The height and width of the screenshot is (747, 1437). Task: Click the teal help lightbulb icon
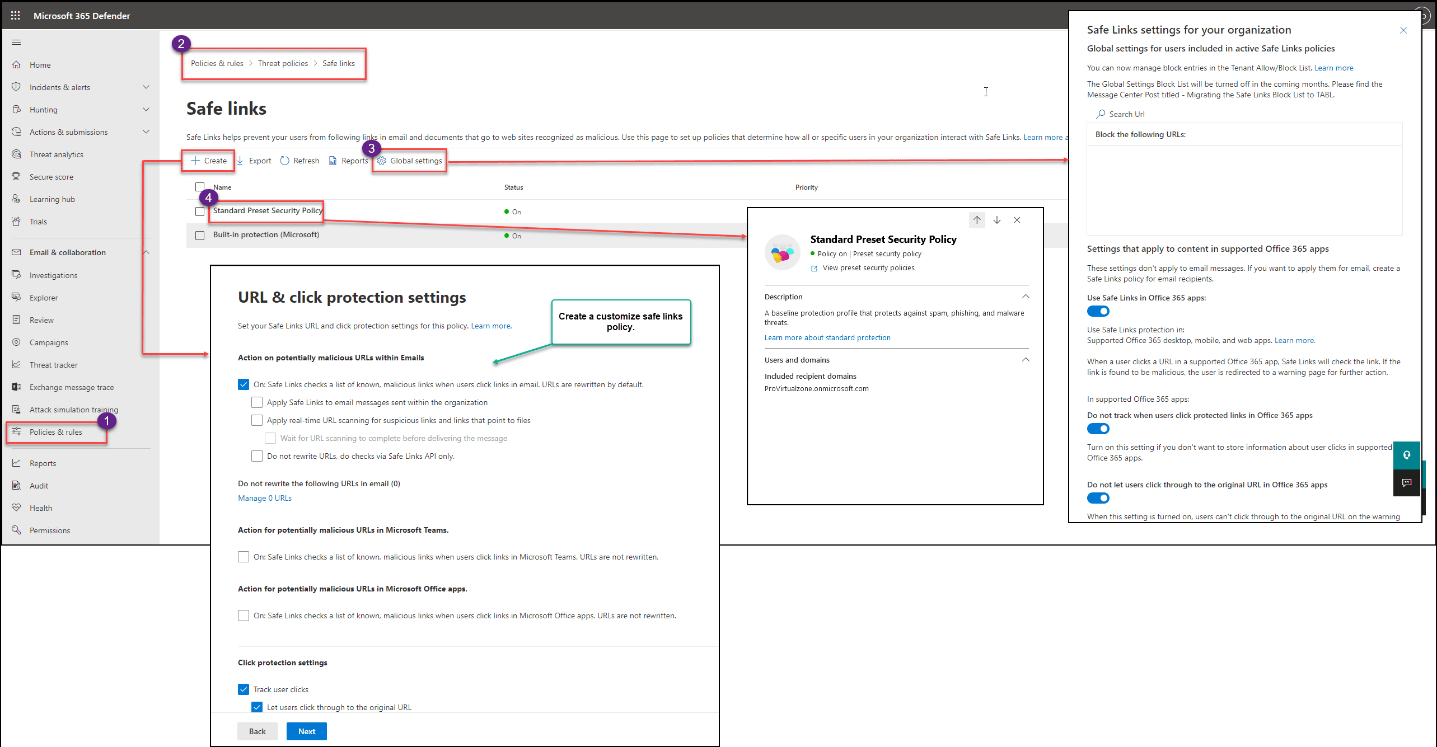[1406, 455]
